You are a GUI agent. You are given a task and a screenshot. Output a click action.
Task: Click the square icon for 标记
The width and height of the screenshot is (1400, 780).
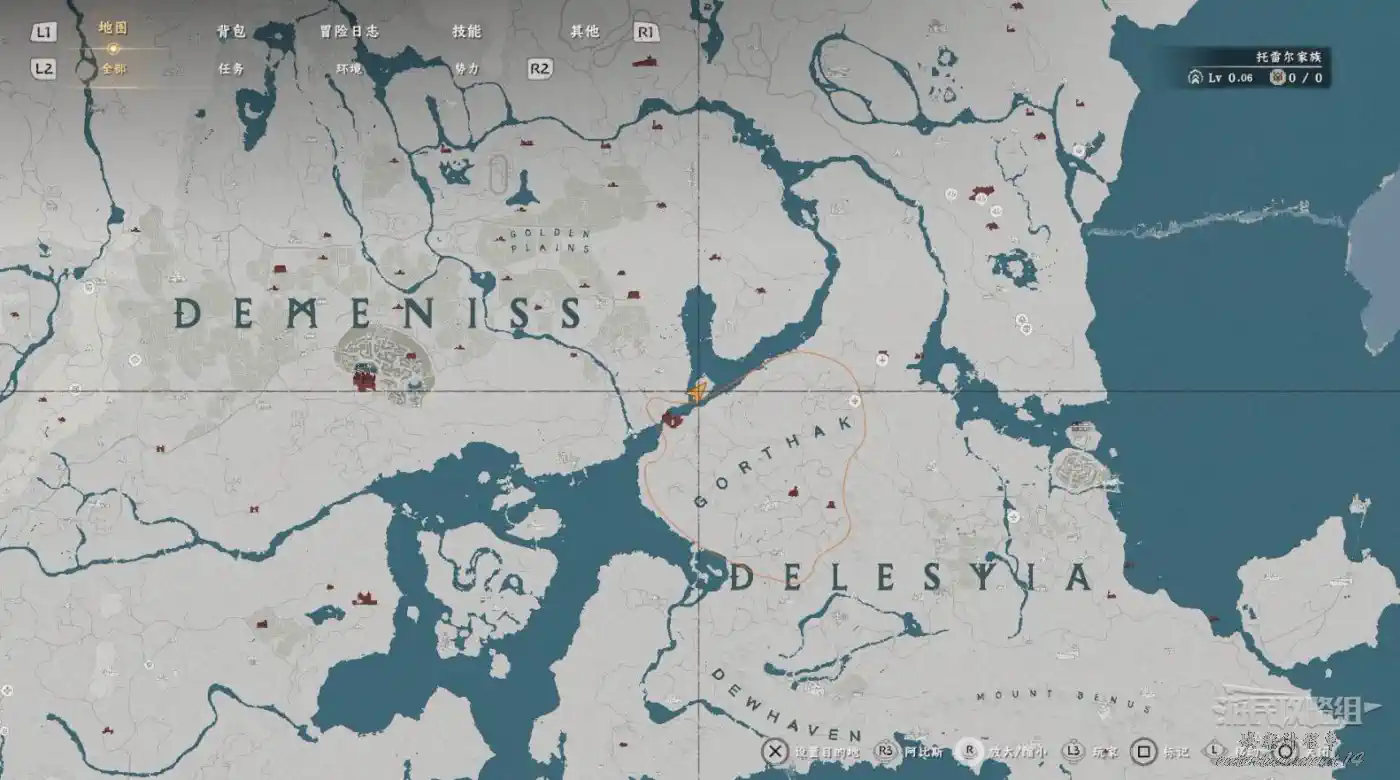1143,751
